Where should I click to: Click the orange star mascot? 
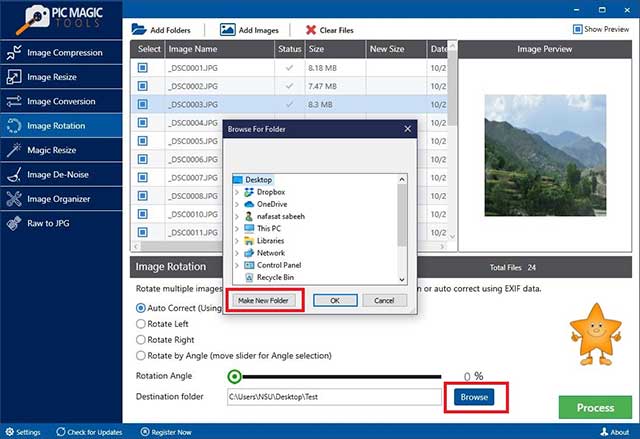point(596,335)
